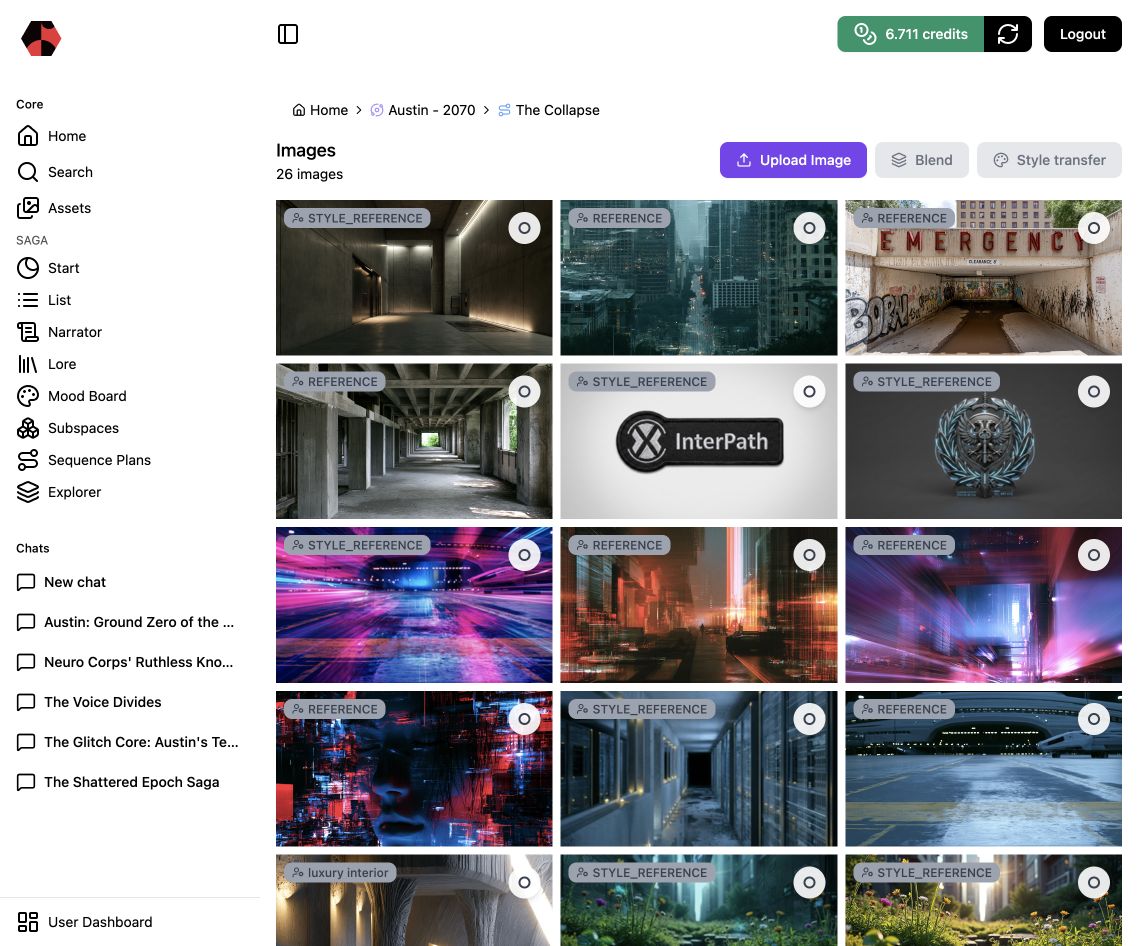Click the Blend button
Image resolution: width=1138 pixels, height=946 pixels.
coord(922,160)
